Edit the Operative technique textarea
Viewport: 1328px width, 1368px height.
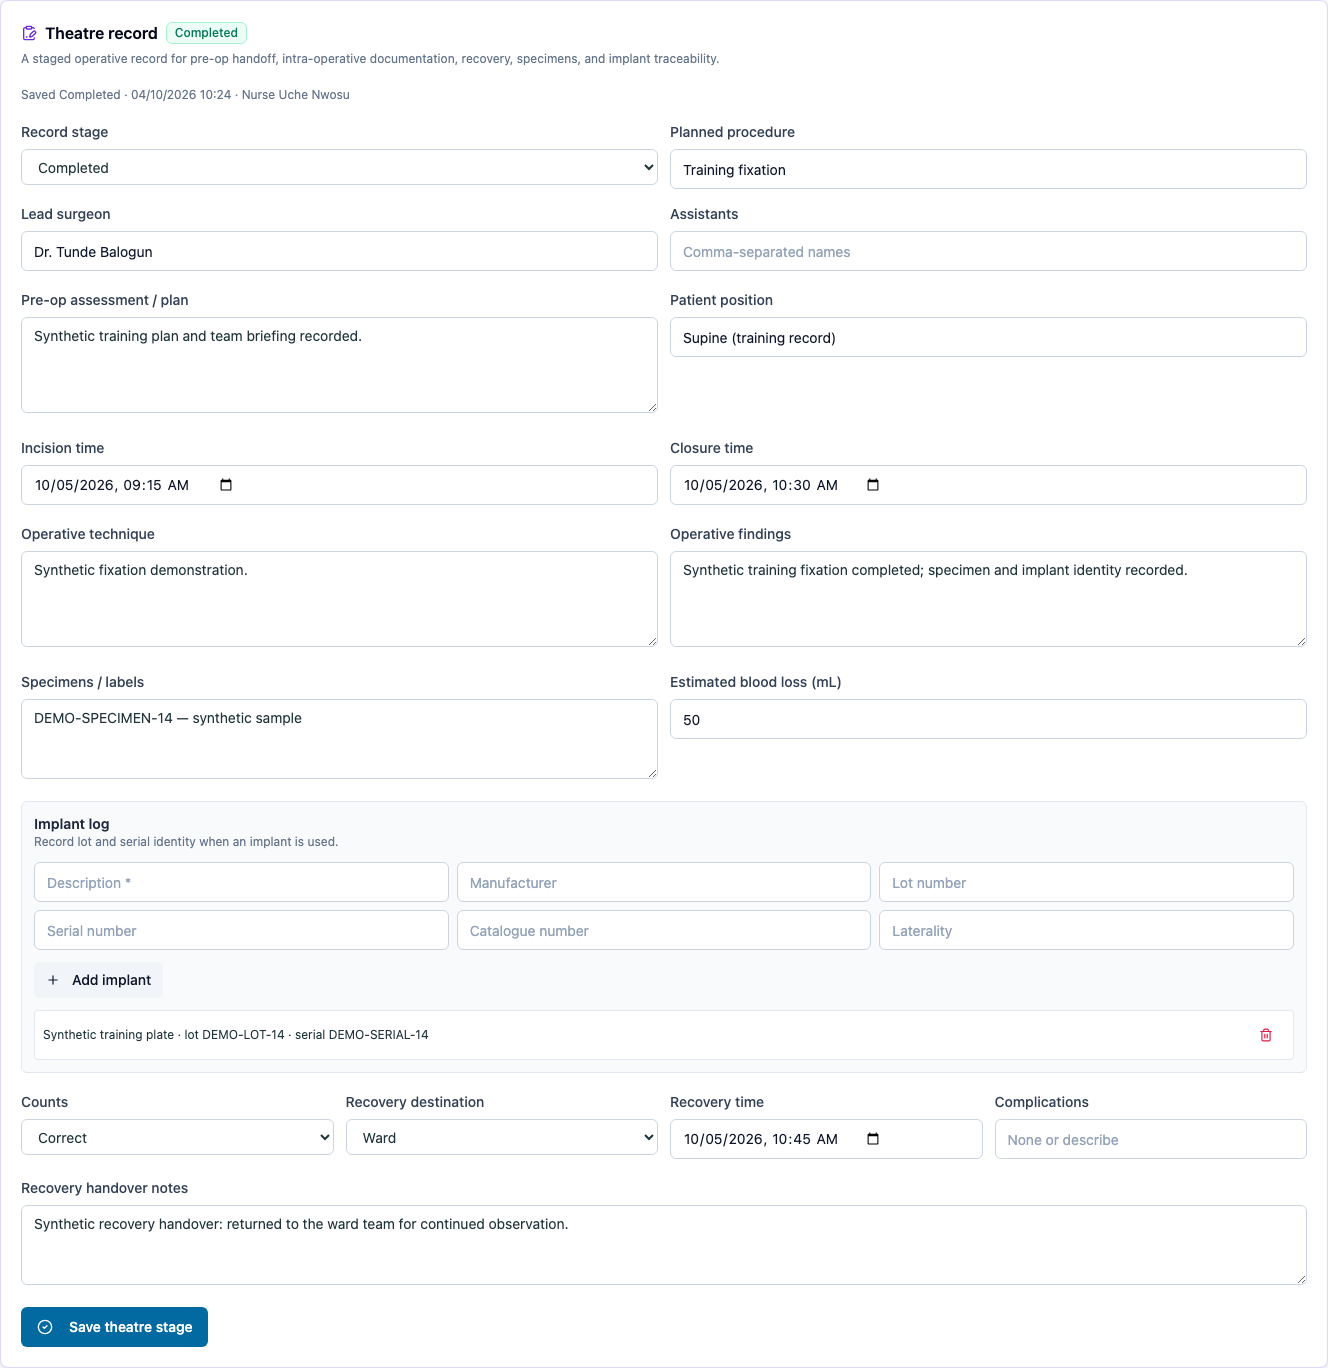pos(339,599)
